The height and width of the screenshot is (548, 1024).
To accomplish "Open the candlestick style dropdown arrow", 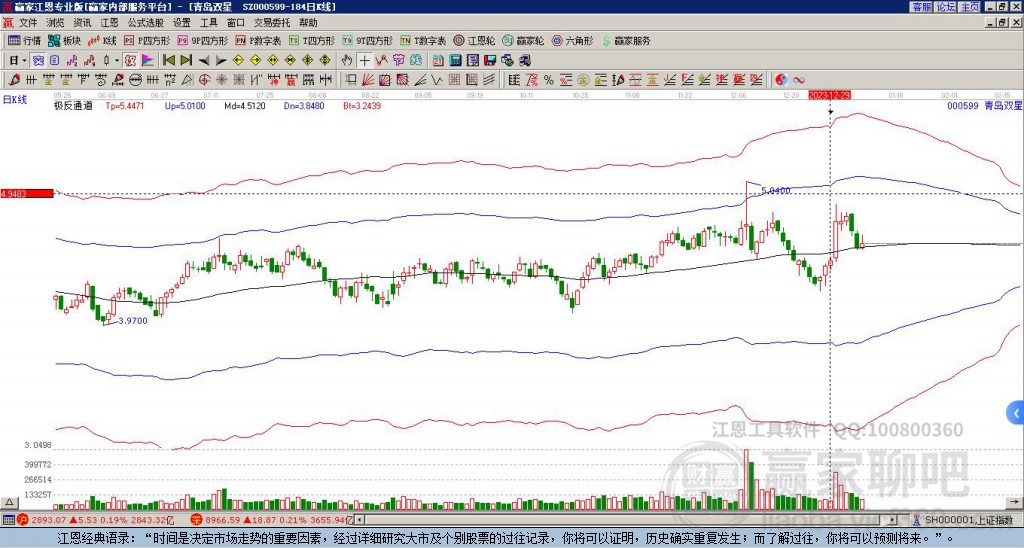I will 117,61.
